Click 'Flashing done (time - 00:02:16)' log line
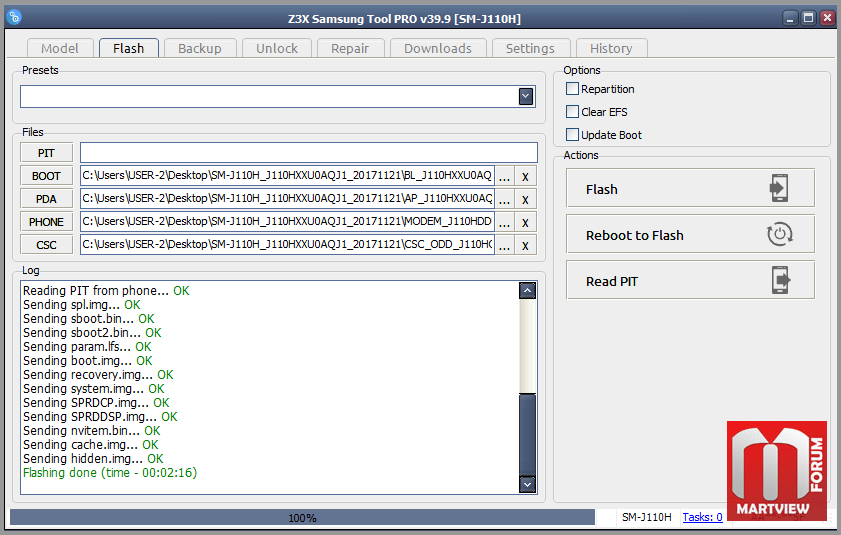This screenshot has height=535, width=841. pos(110,473)
